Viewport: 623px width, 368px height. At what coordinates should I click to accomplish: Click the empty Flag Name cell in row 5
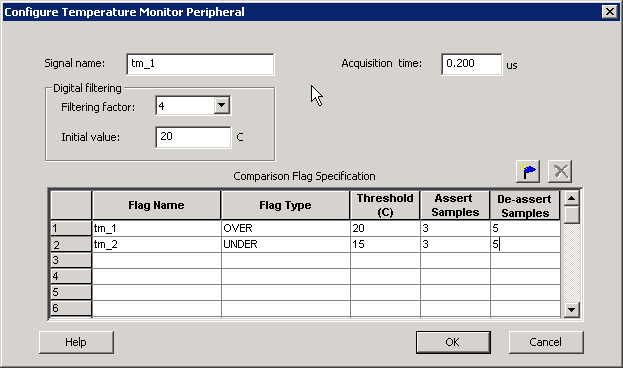tap(157, 292)
